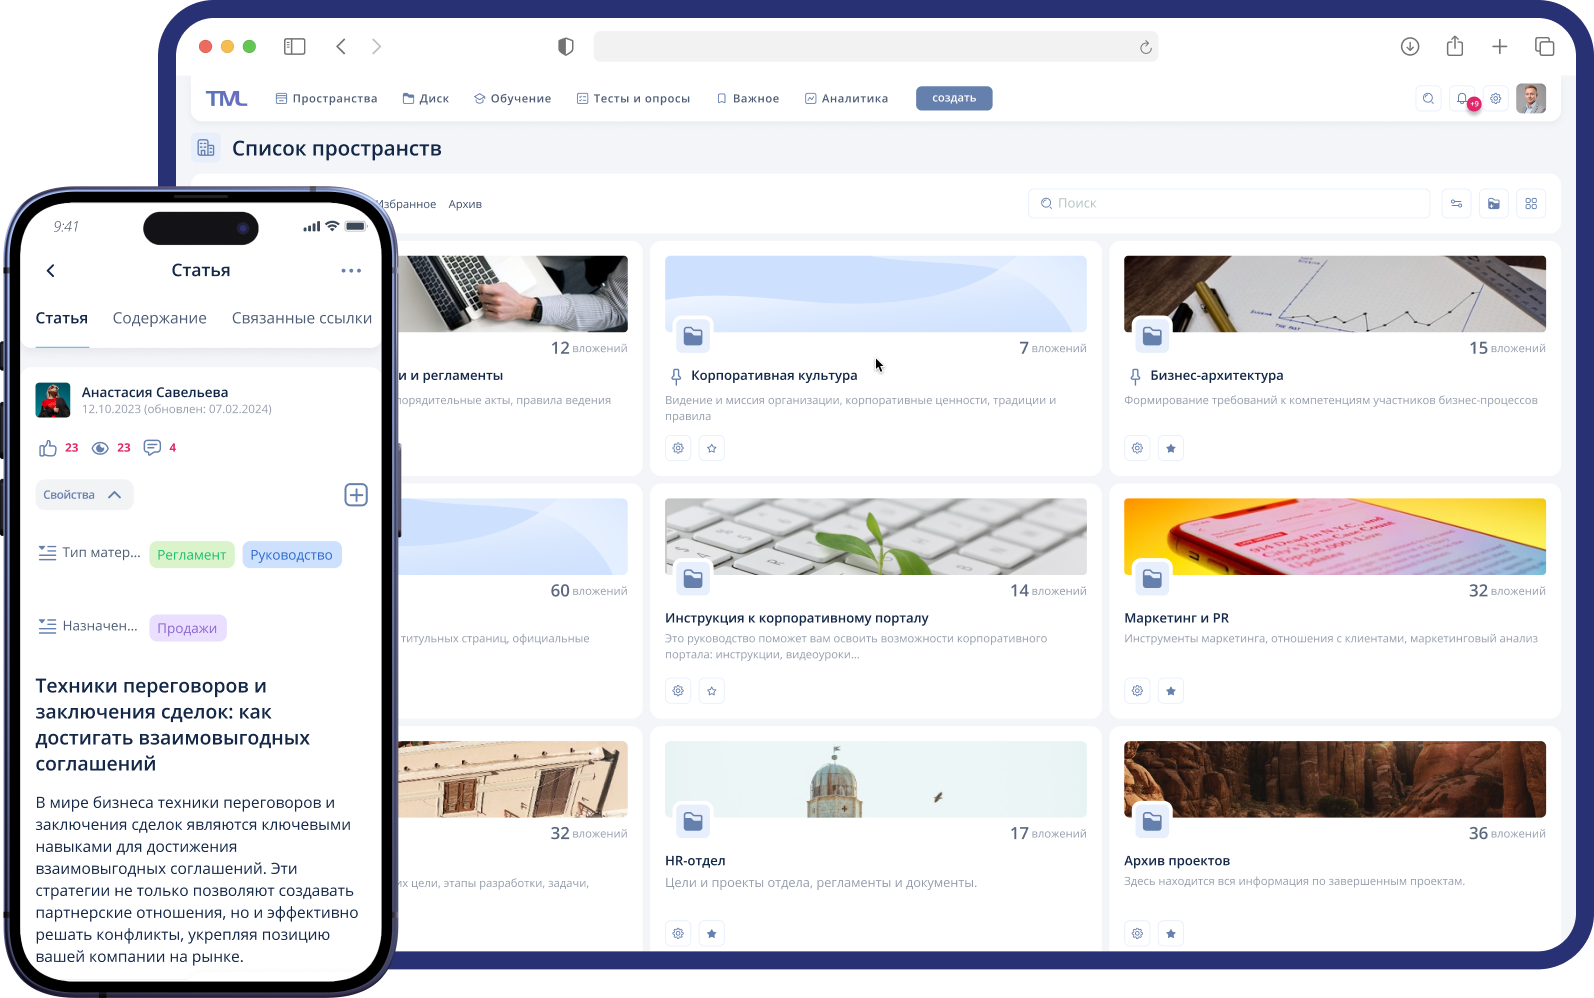The image size is (1594, 998).
Task: Click the создать button
Action: (954, 98)
